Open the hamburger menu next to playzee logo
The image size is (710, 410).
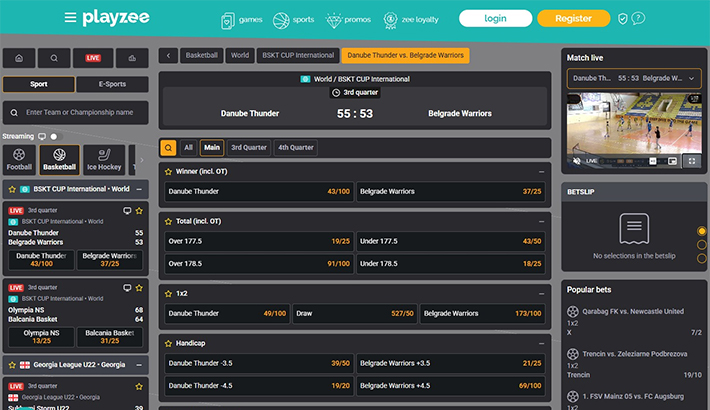[70, 18]
